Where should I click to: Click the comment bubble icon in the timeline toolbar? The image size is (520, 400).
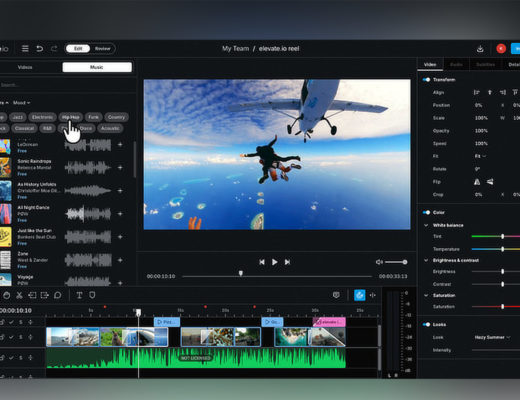tap(57, 295)
